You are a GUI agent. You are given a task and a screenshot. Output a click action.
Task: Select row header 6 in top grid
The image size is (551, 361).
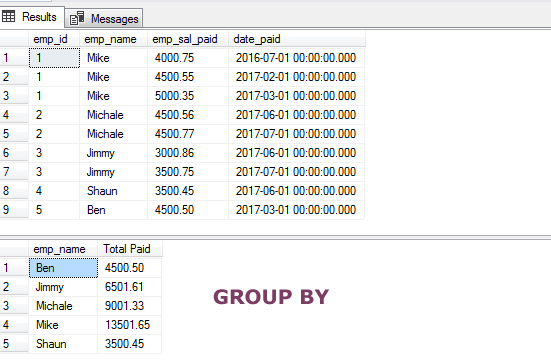click(x=14, y=153)
